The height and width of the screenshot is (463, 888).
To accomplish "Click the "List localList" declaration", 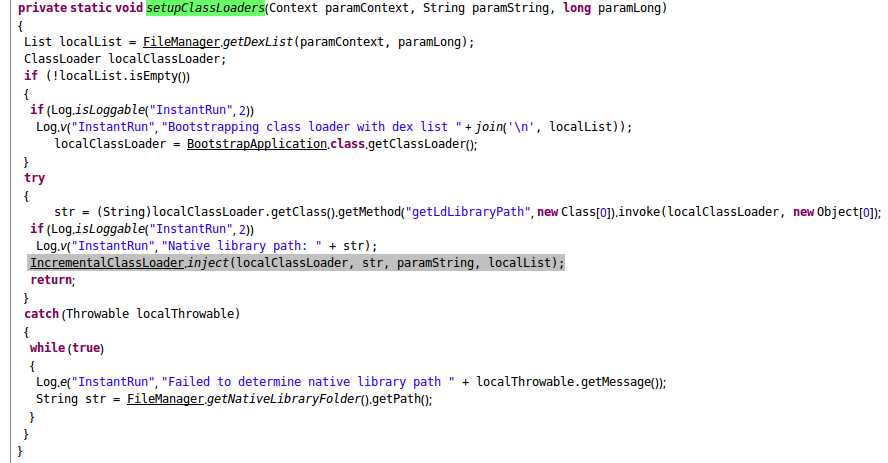I will (72, 42).
